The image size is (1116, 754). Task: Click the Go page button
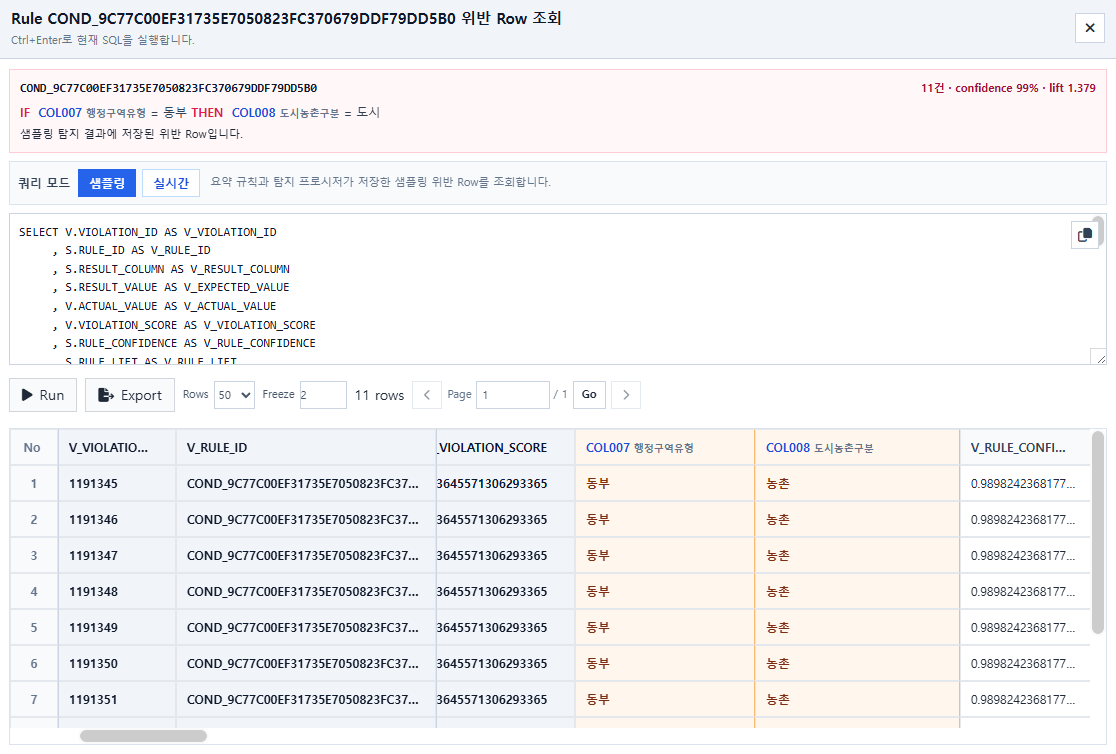tap(589, 394)
